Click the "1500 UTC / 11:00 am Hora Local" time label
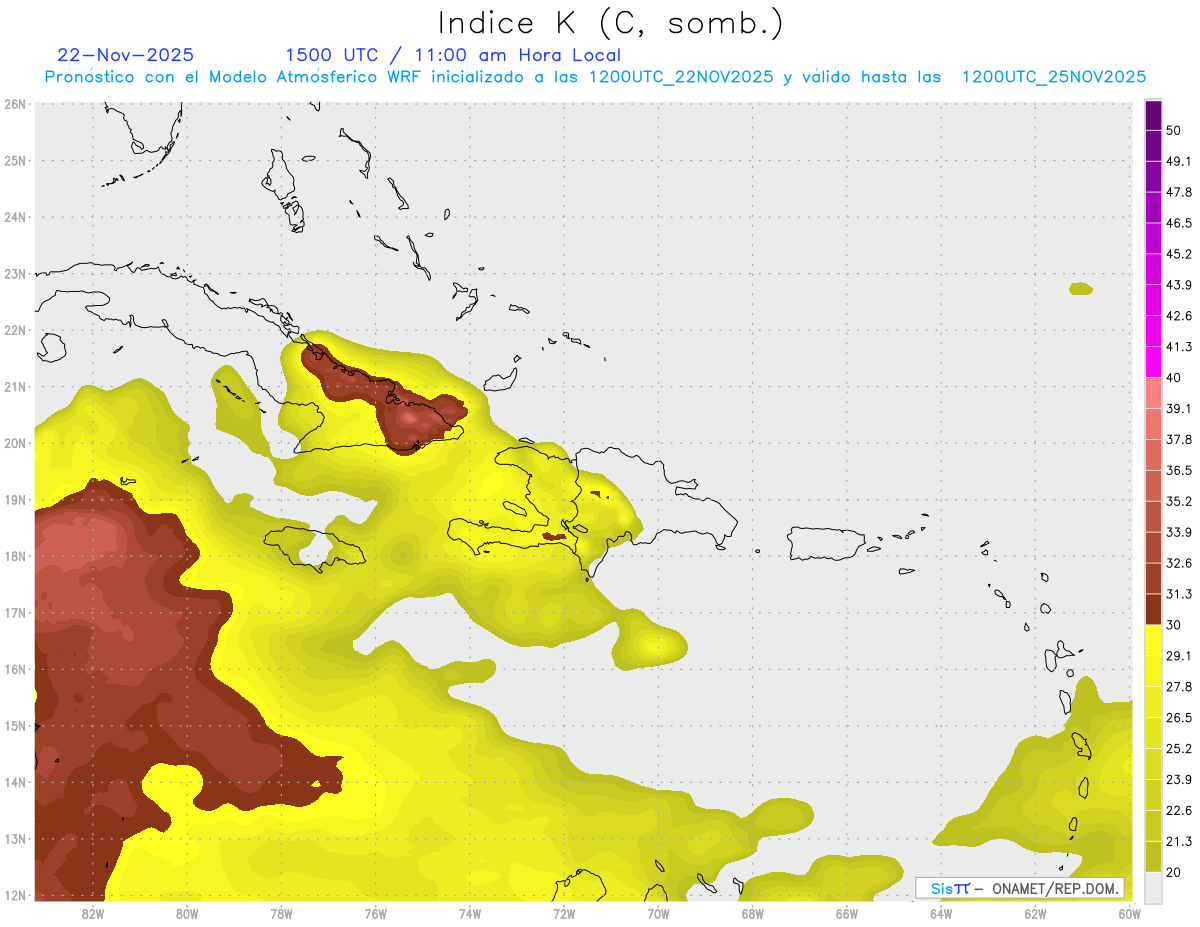This screenshot has height=927, width=1200. click(453, 56)
